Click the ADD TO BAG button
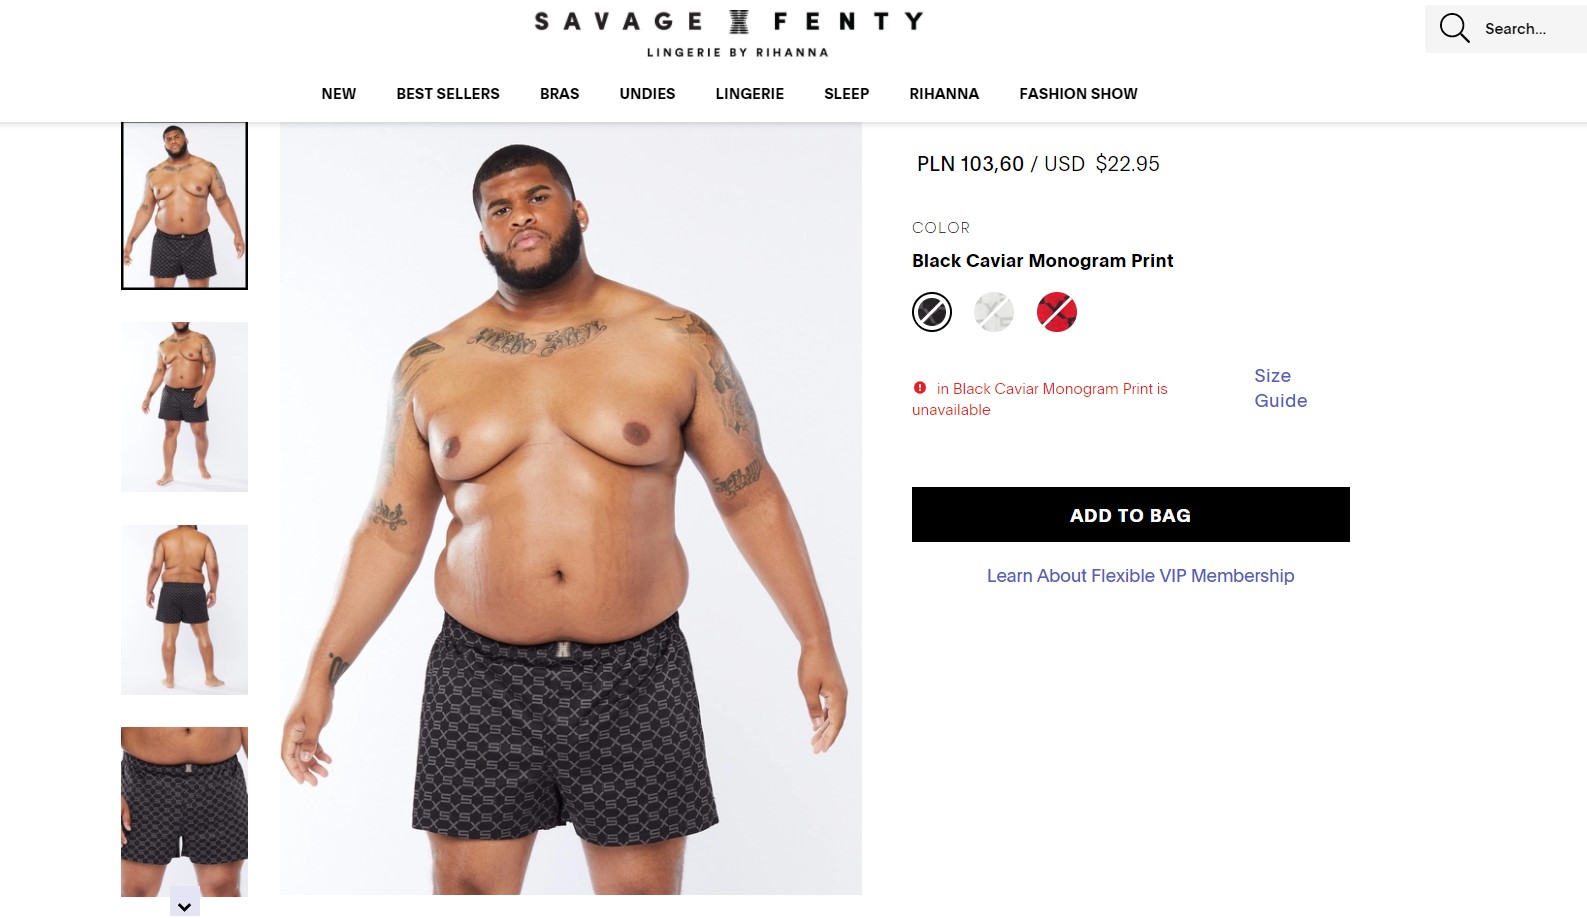The width and height of the screenshot is (1587, 918). pos(1131,515)
